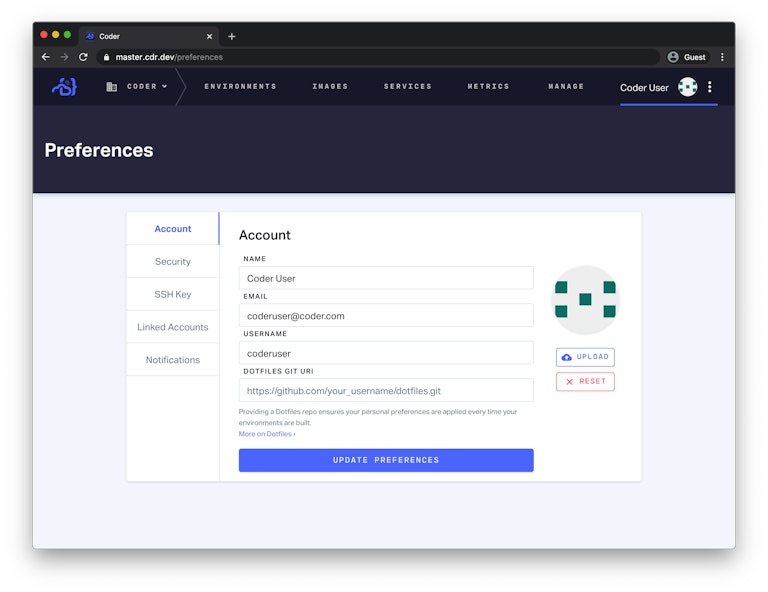Navigate to Metrics
Screen dimensions: 768x592
click(x=488, y=86)
